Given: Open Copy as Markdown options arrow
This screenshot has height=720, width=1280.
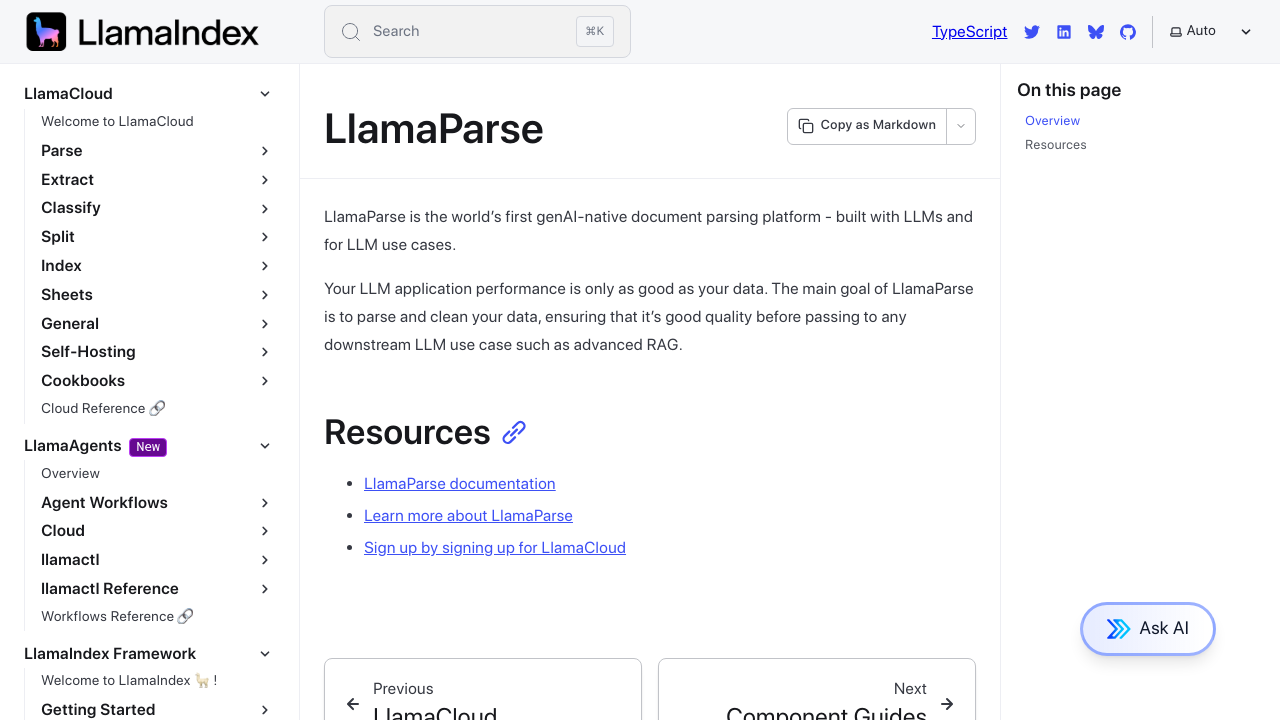Looking at the screenshot, I should tap(961, 126).
